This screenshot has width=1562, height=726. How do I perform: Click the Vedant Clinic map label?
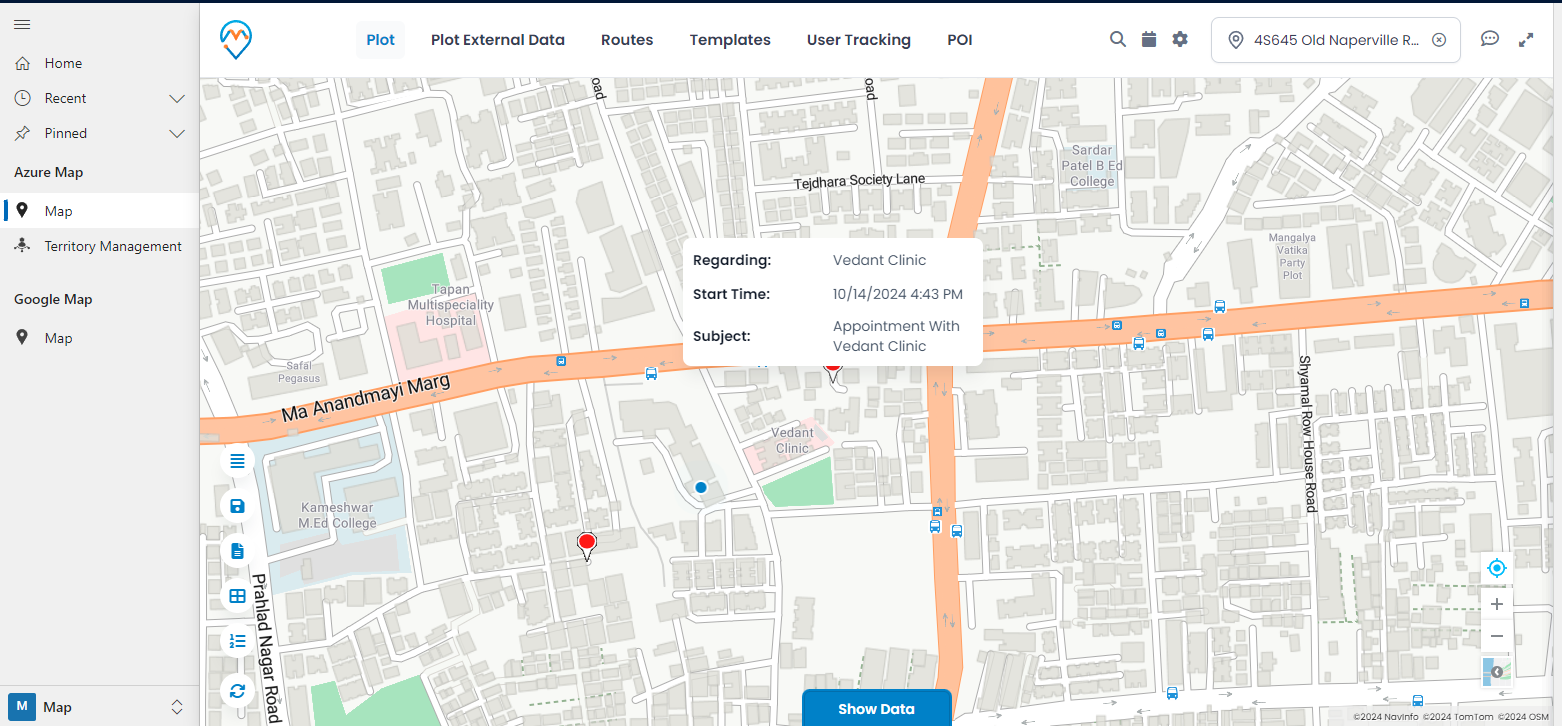click(x=792, y=441)
